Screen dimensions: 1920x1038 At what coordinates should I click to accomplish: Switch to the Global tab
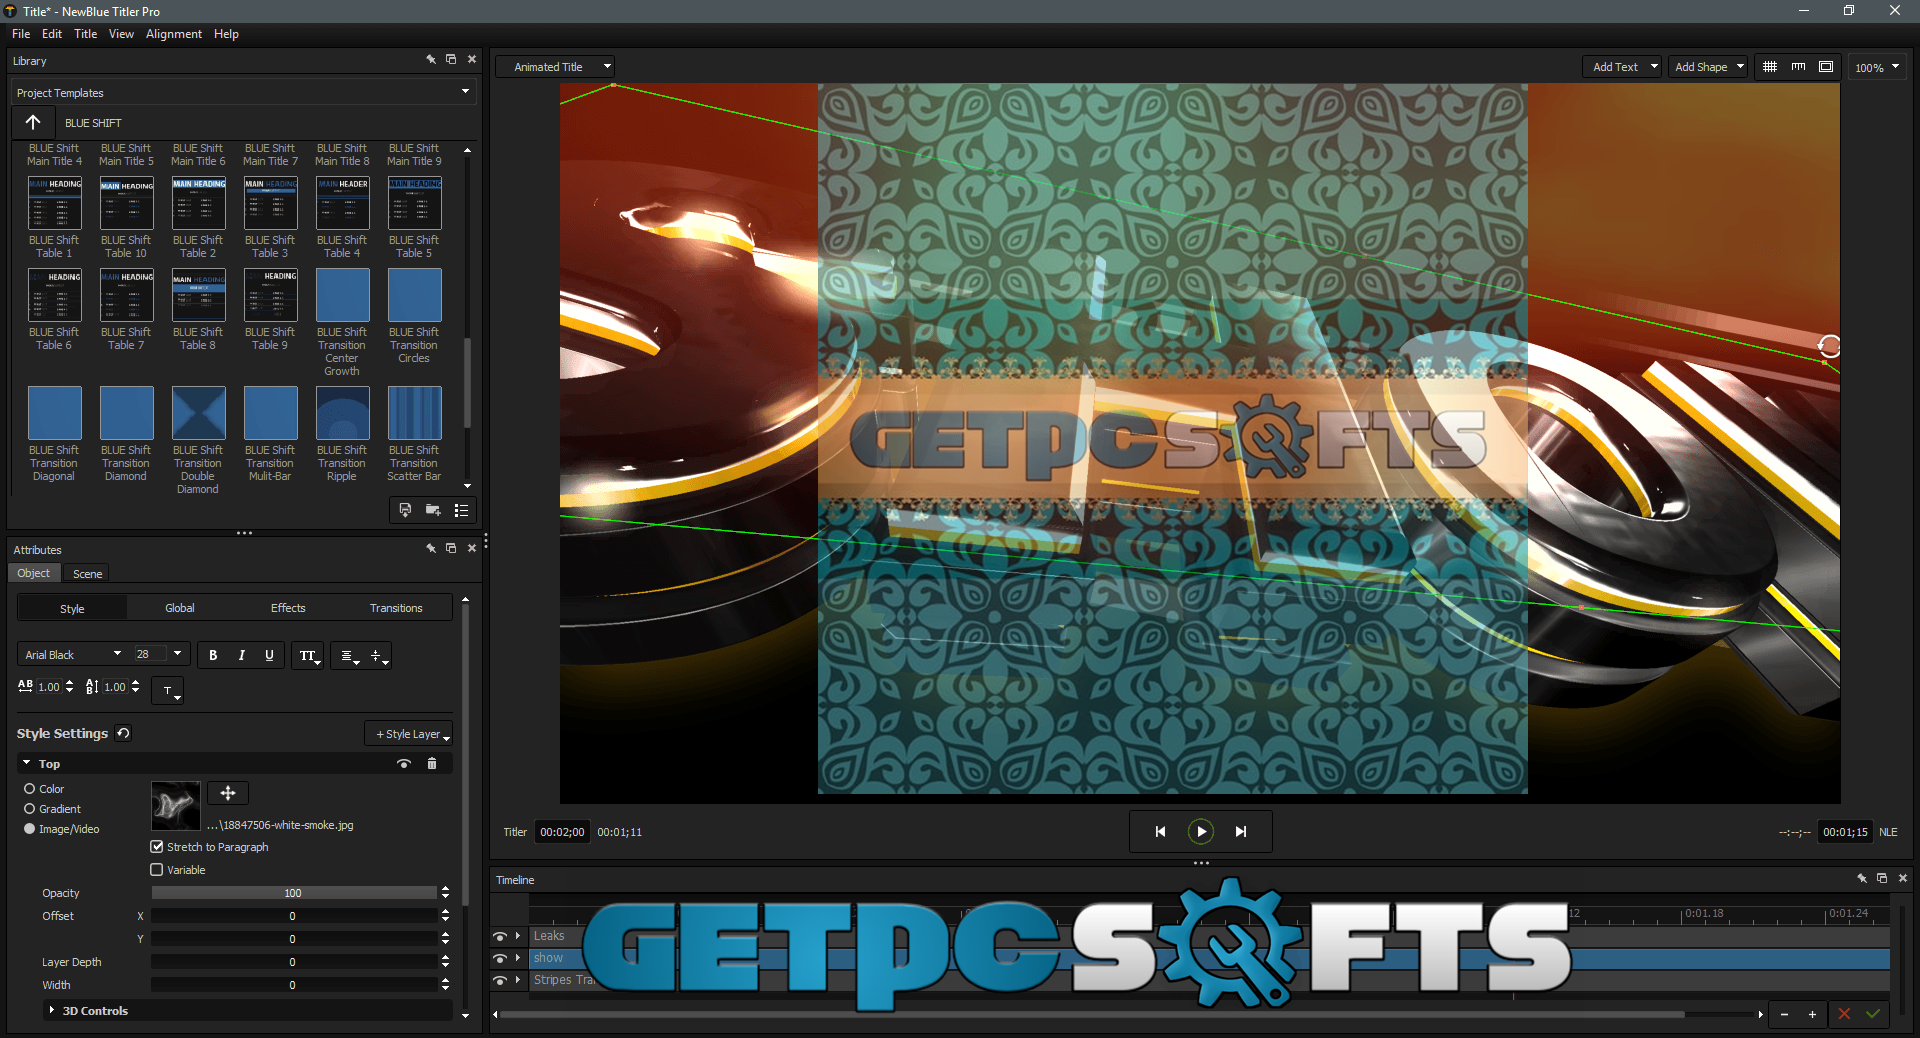180,608
